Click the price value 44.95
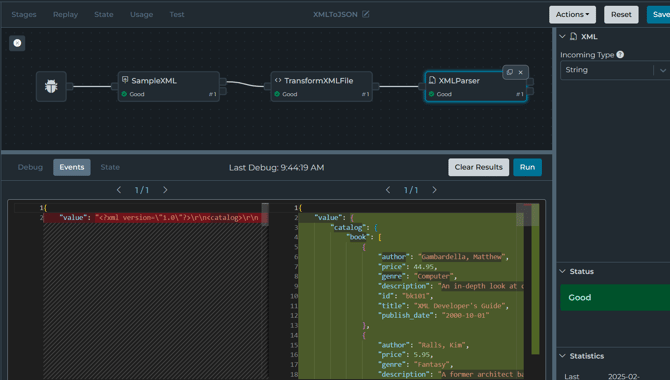 point(423,266)
